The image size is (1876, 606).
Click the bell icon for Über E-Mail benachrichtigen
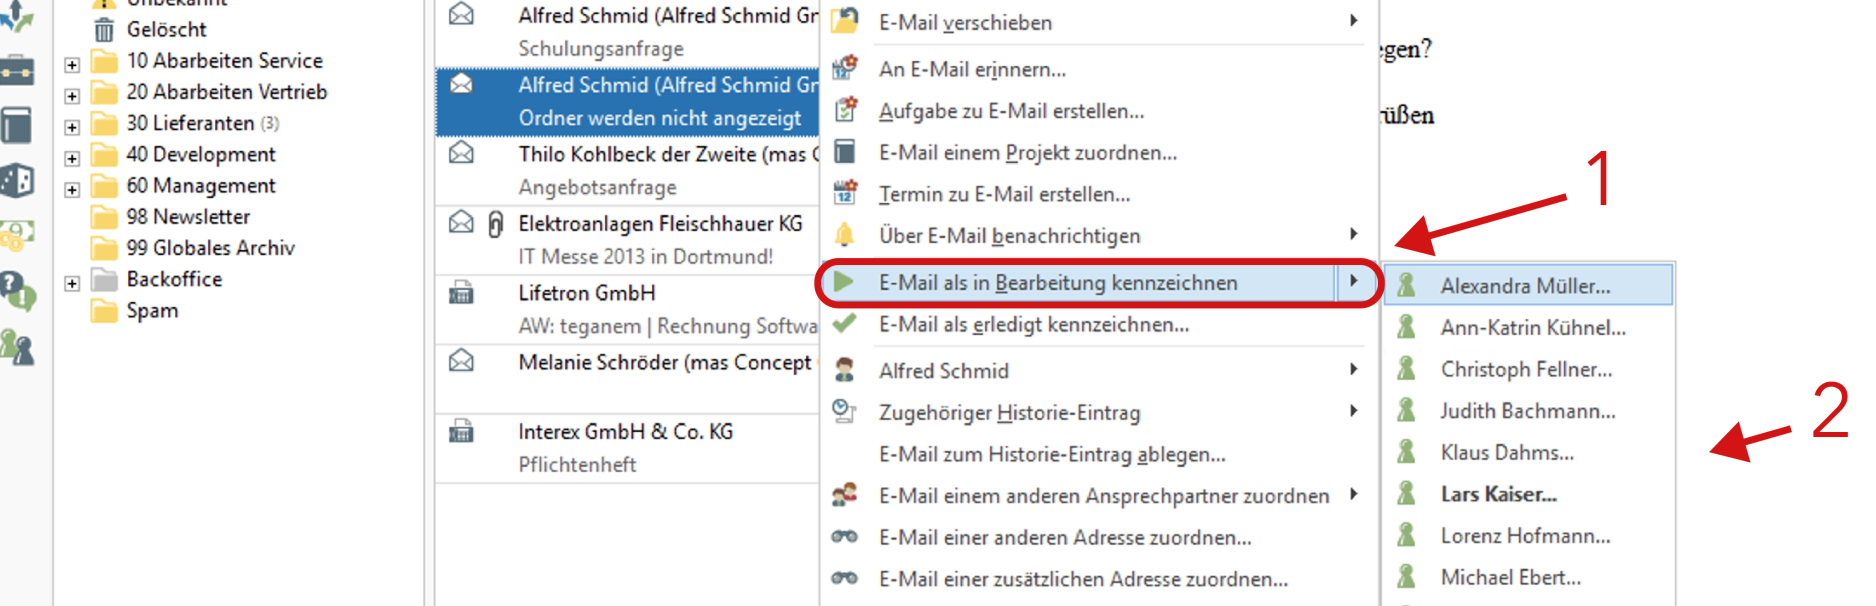coord(845,234)
